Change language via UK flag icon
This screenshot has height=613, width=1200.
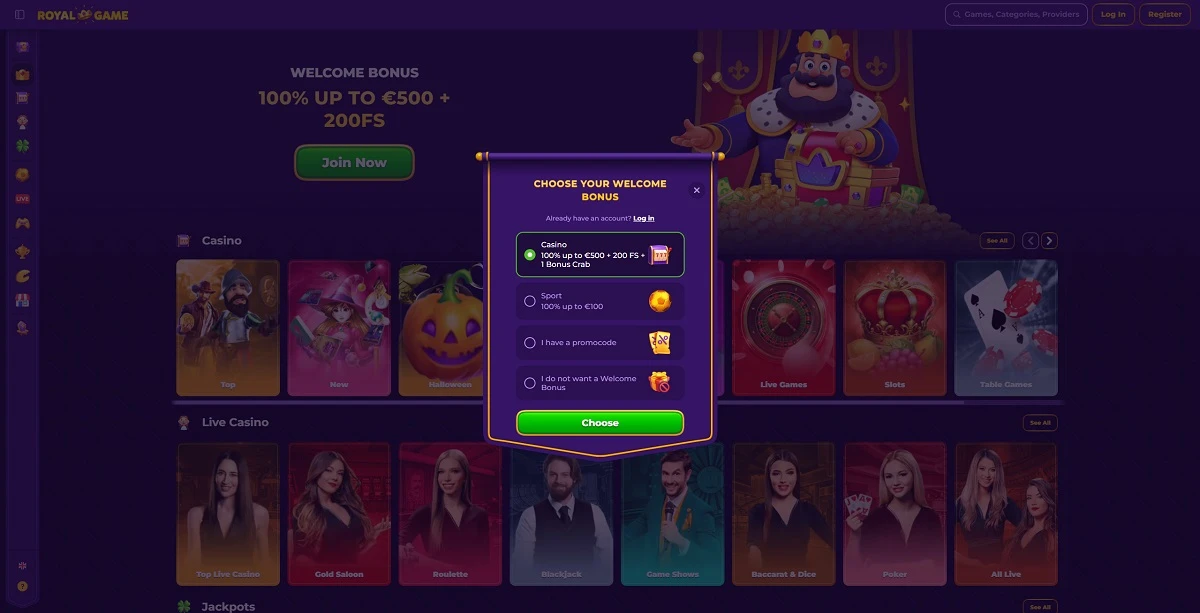tap(22, 566)
